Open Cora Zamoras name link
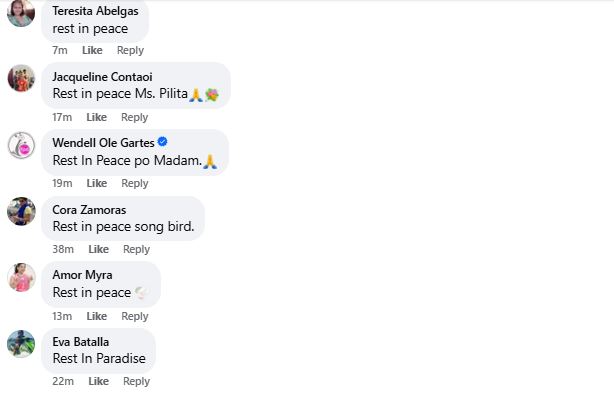Viewport: 614px width, 393px height. 89,210
